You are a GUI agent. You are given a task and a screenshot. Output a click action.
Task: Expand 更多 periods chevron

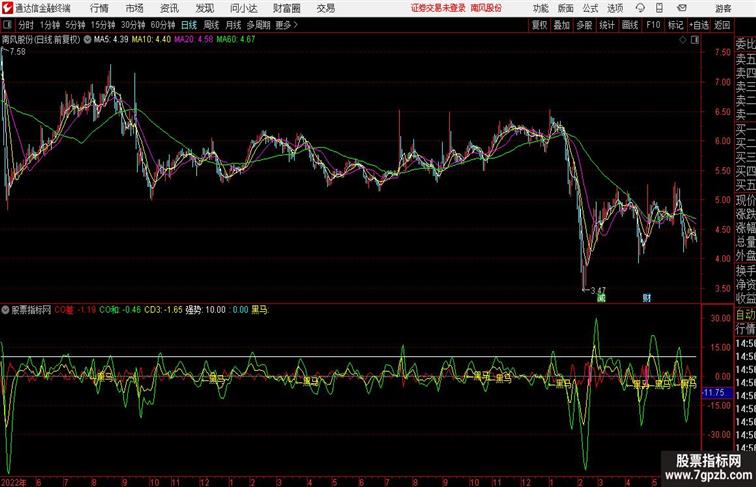click(x=296, y=25)
